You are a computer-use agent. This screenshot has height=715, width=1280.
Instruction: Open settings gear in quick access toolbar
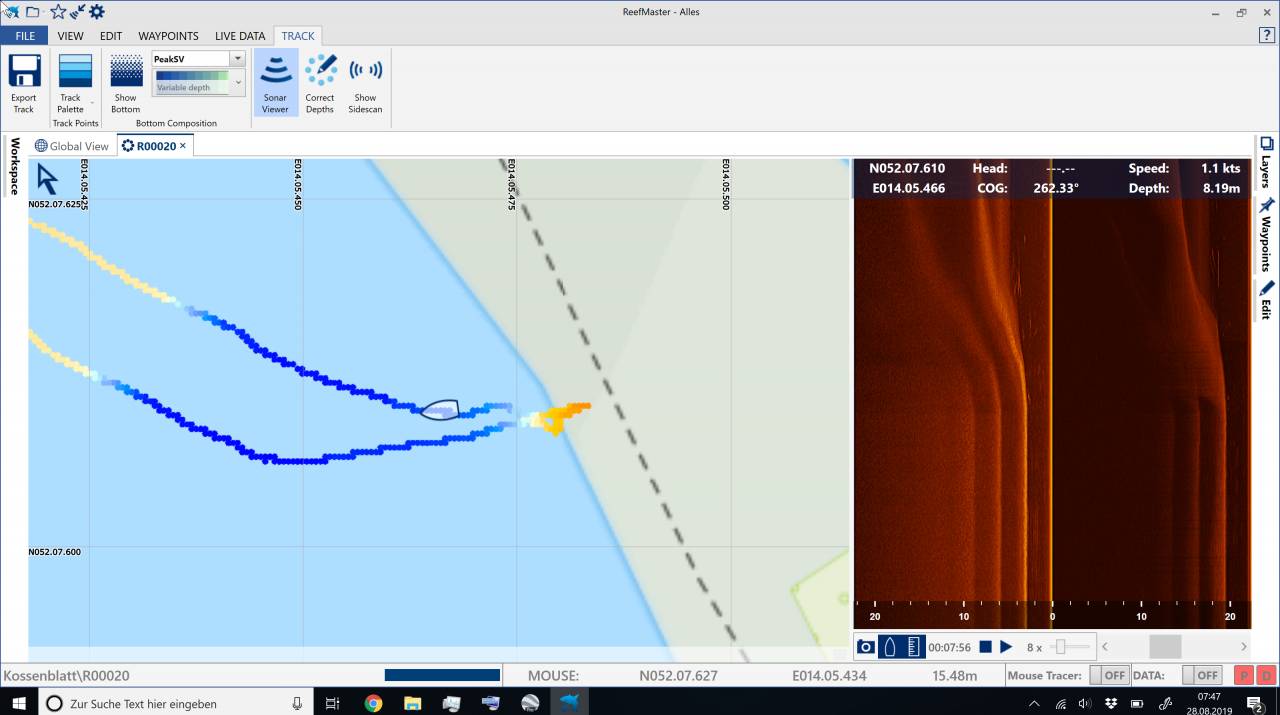97,12
